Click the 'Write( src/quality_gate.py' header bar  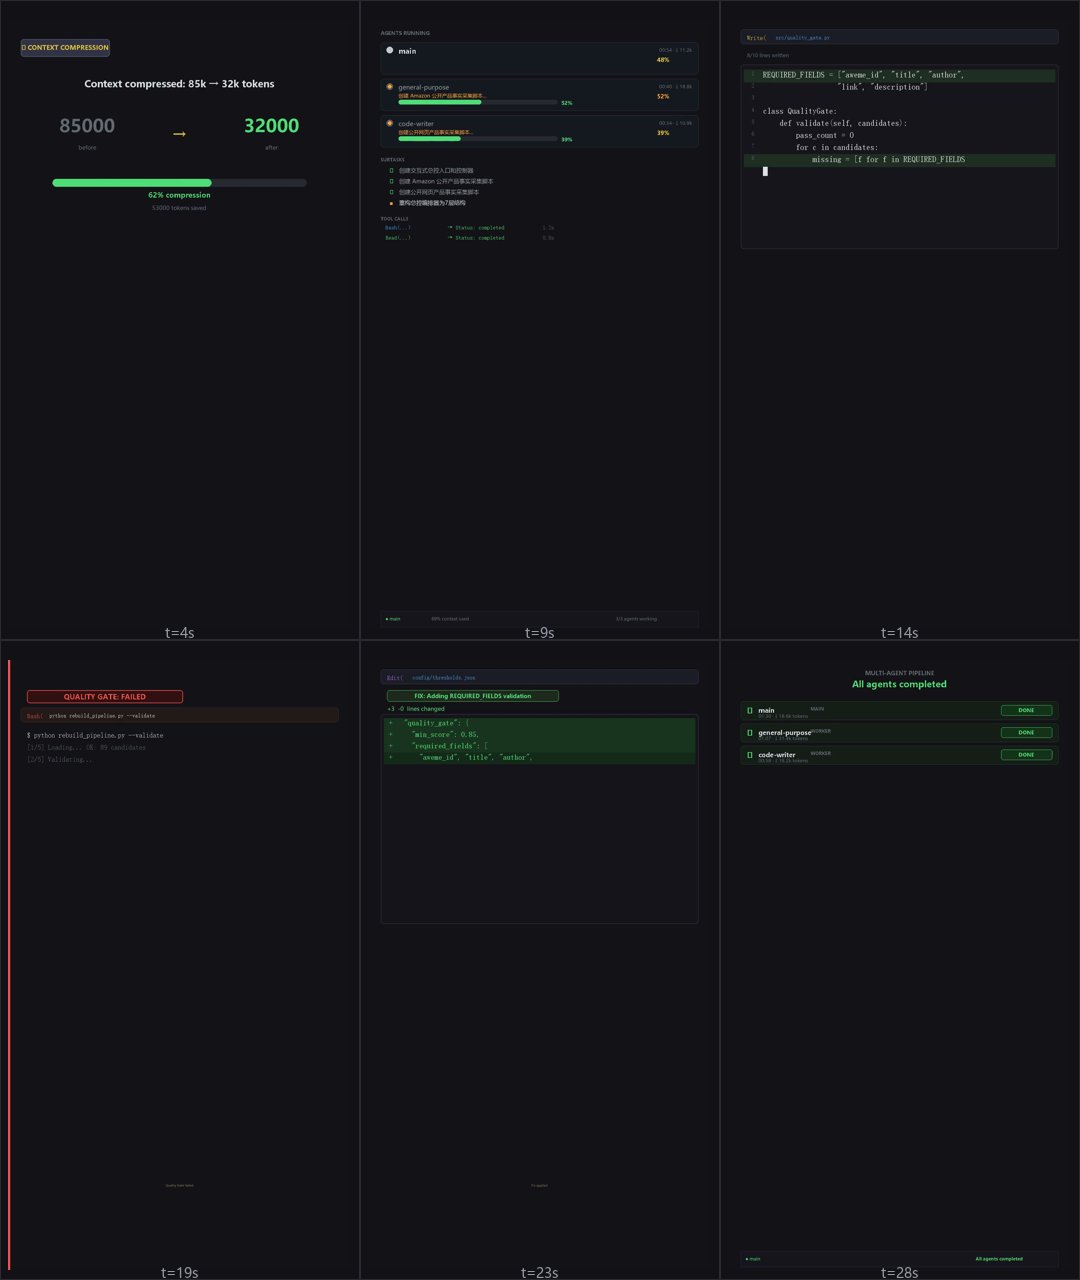coord(899,37)
